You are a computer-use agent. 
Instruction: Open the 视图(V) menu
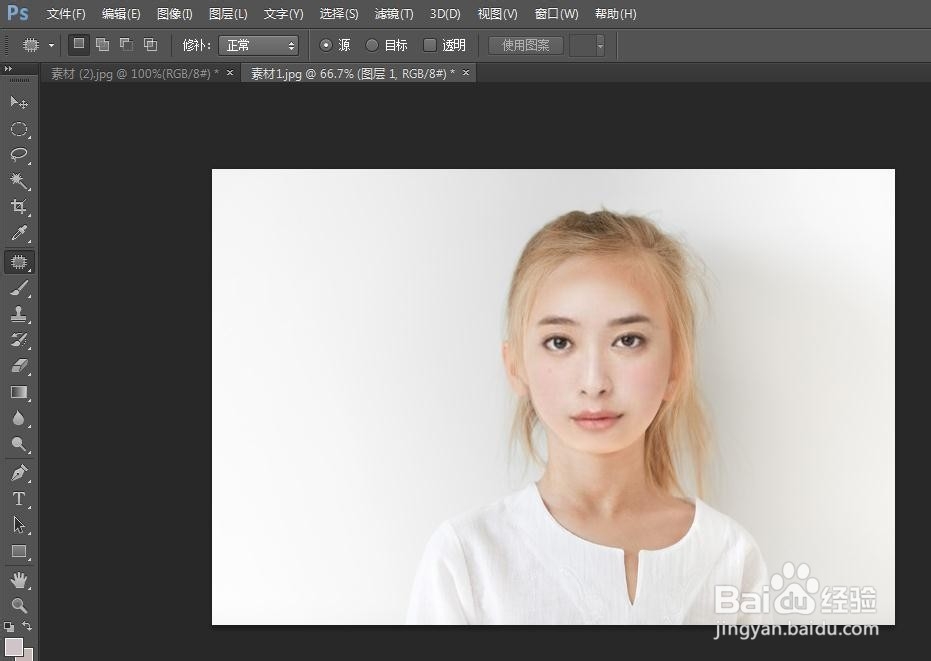498,14
